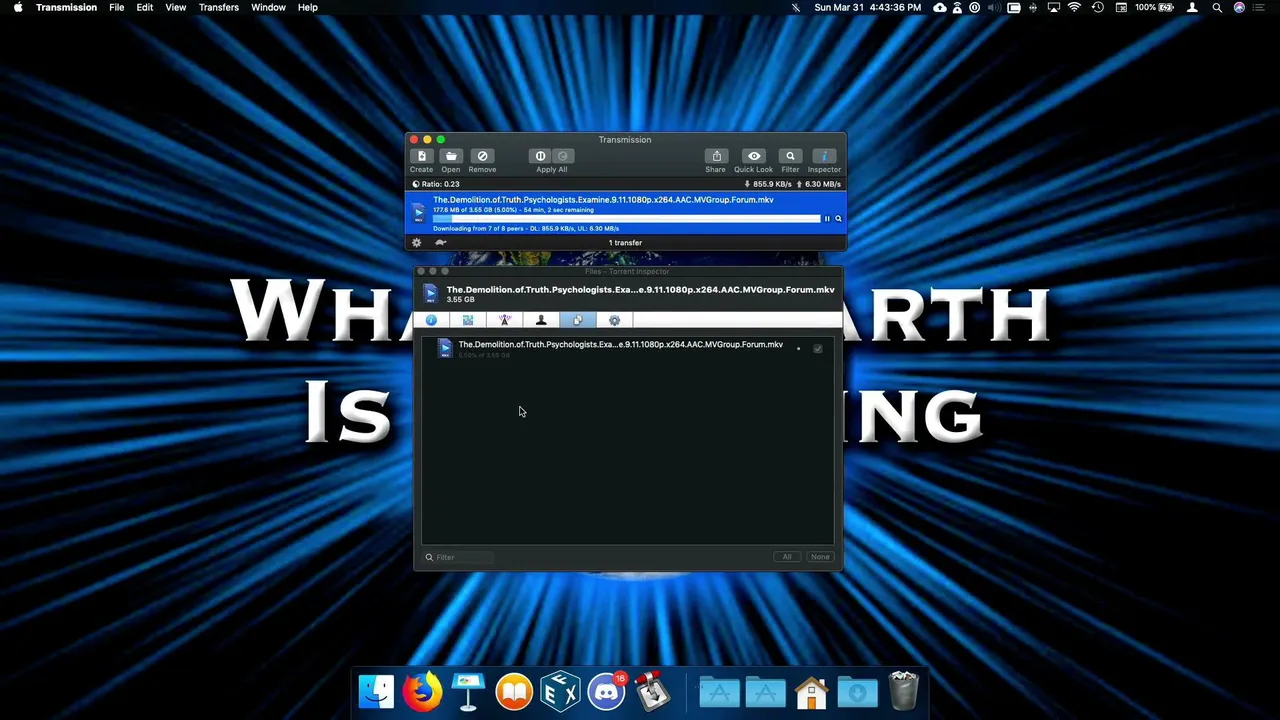The height and width of the screenshot is (720, 1280).
Task: Click the 1 transfer count label
Action: tap(625, 242)
